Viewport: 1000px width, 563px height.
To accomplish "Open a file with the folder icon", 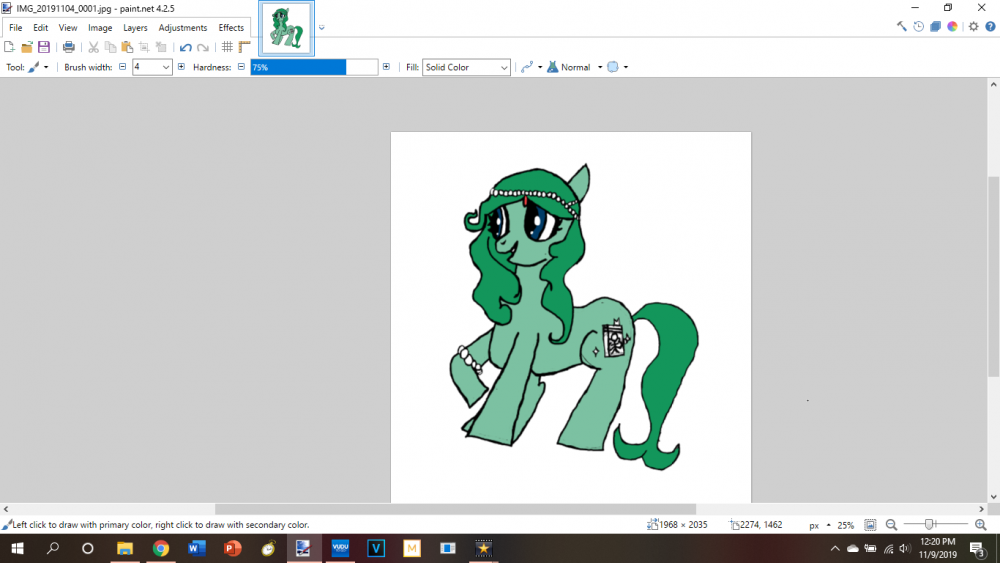I will coord(27,47).
